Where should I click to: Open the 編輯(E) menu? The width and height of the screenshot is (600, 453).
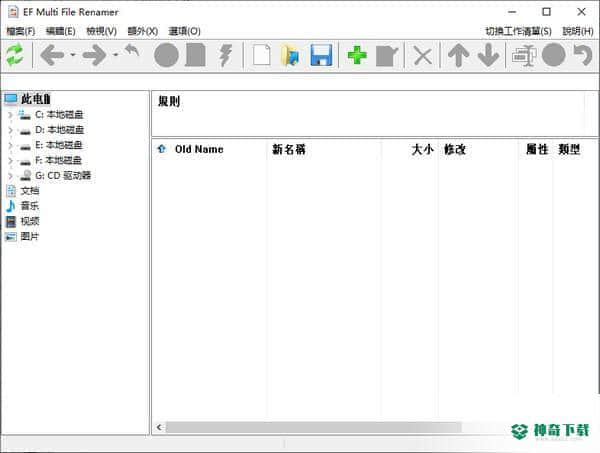coord(60,31)
